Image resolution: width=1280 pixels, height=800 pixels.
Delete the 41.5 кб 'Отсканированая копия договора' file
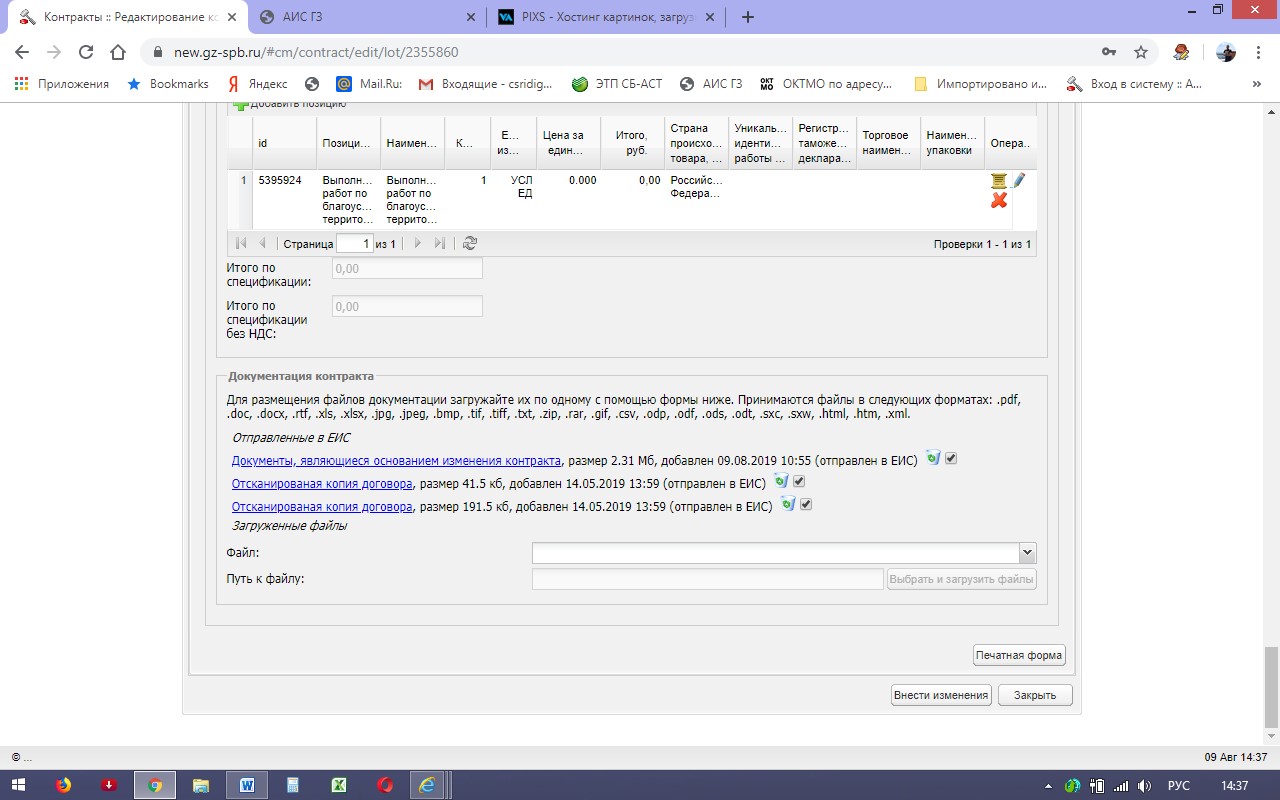[781, 481]
